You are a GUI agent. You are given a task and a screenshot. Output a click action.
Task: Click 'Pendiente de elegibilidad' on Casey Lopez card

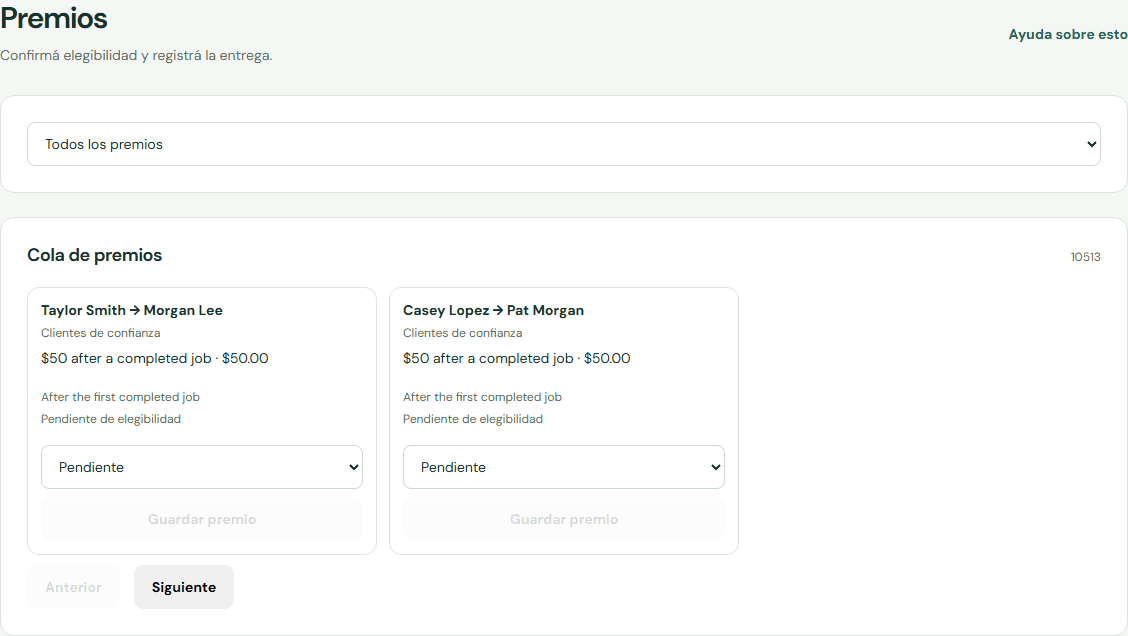pos(473,419)
